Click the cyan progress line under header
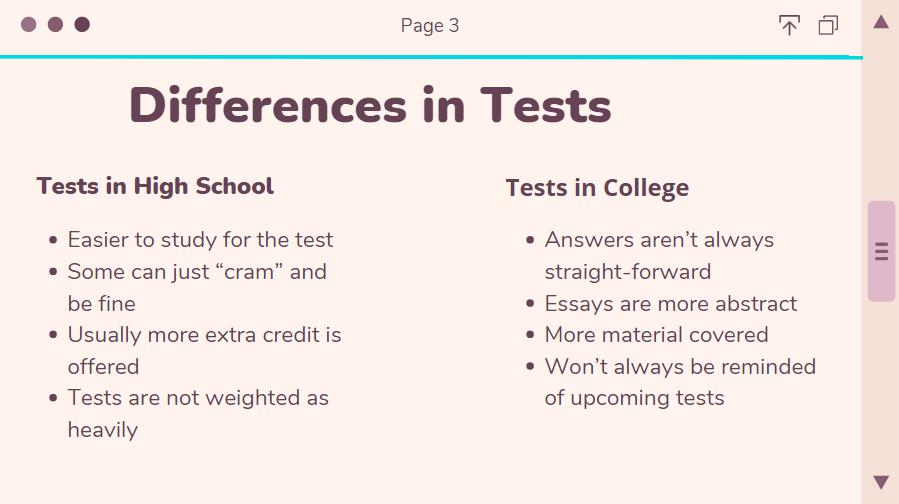This screenshot has width=899, height=504. [x=431, y=57]
